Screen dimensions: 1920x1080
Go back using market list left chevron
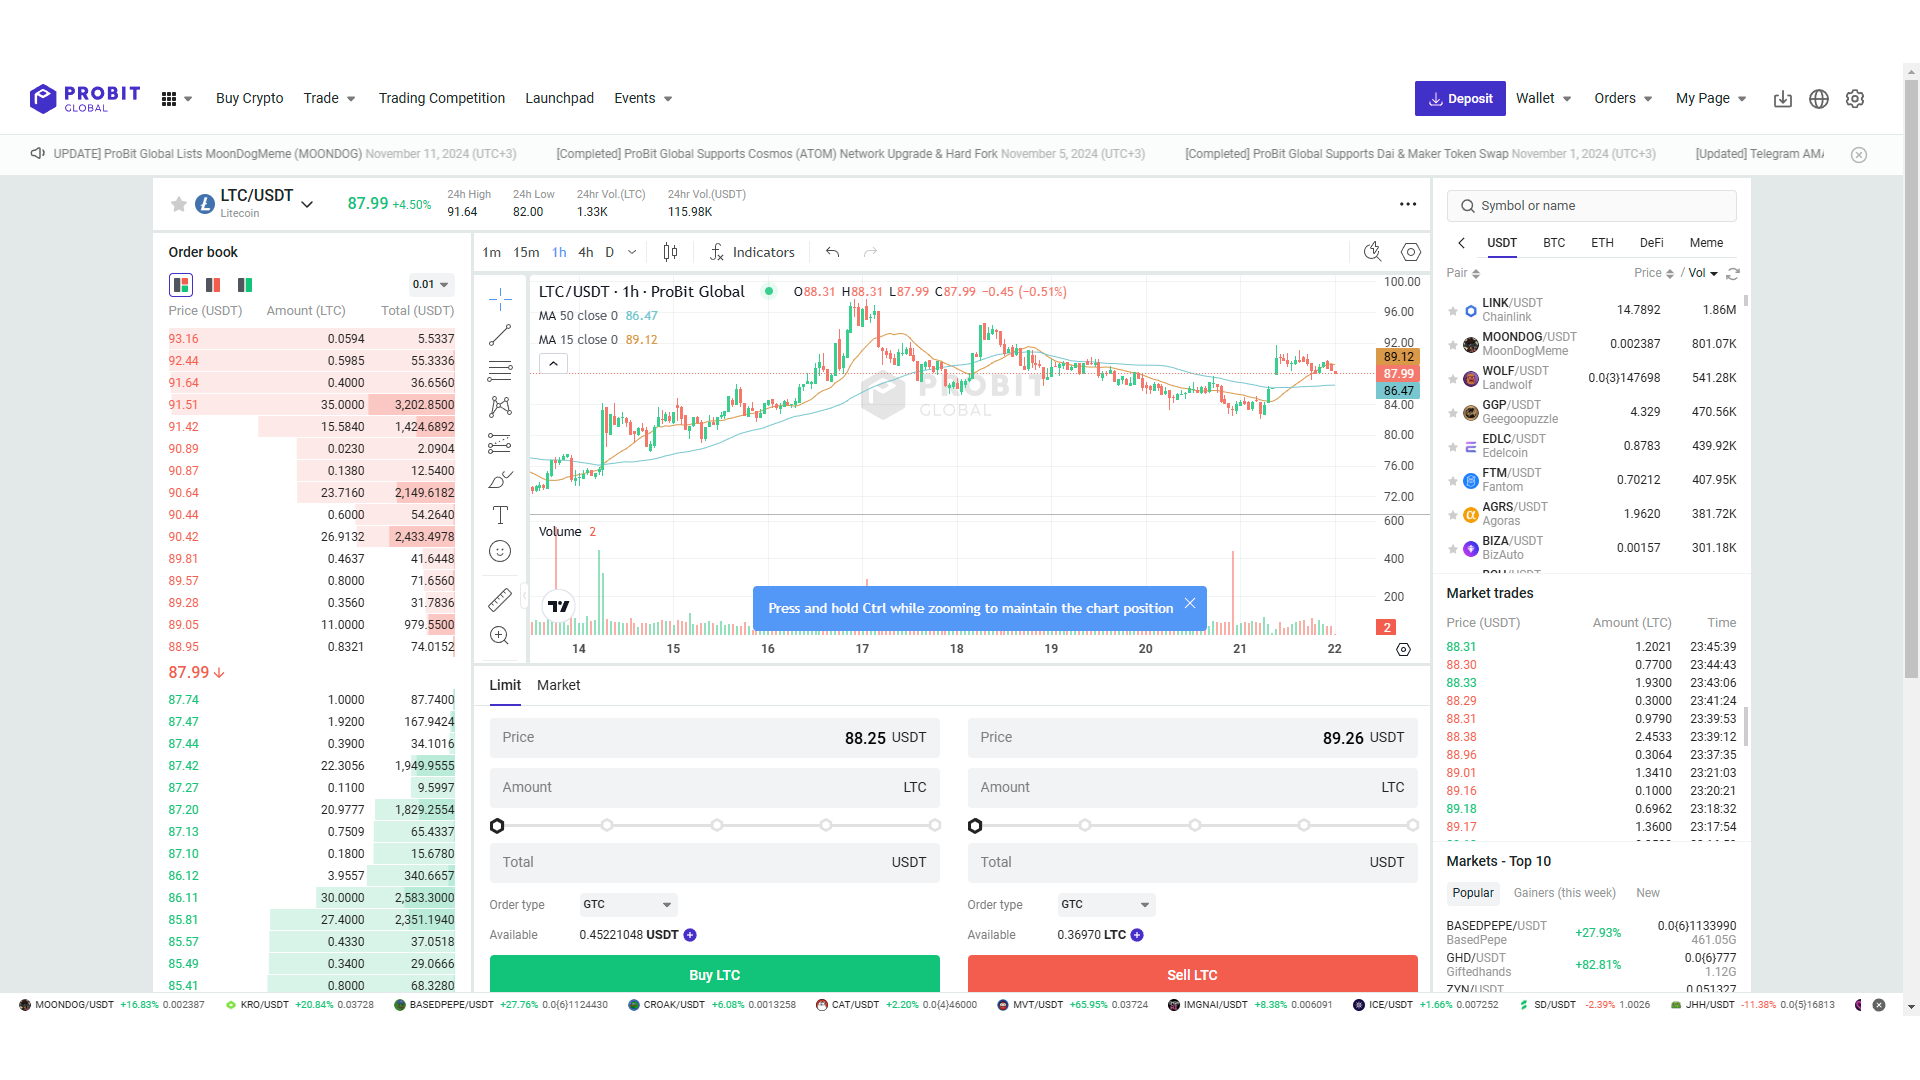tap(1461, 243)
